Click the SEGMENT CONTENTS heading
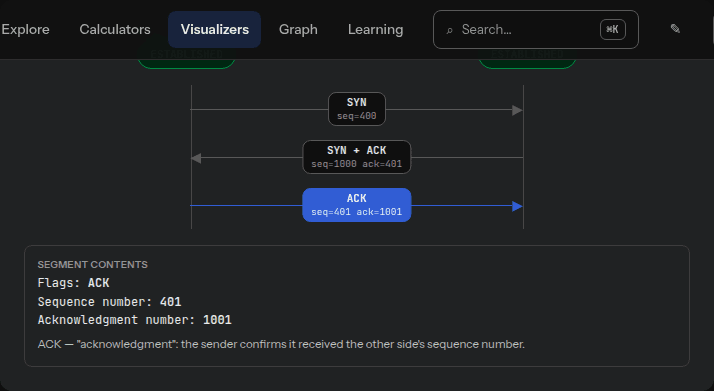 coord(92,265)
